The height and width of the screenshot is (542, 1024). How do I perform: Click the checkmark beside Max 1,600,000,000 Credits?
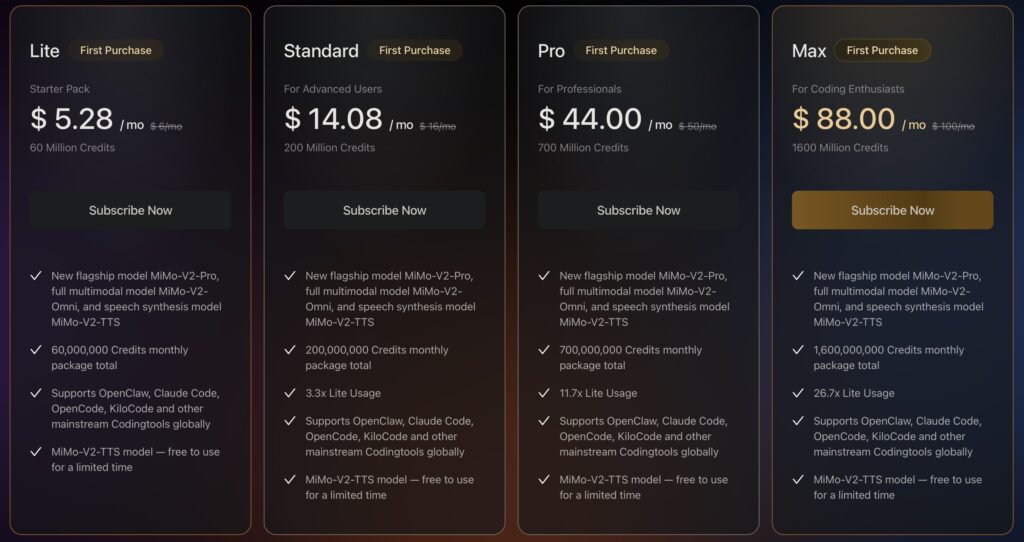click(x=798, y=350)
